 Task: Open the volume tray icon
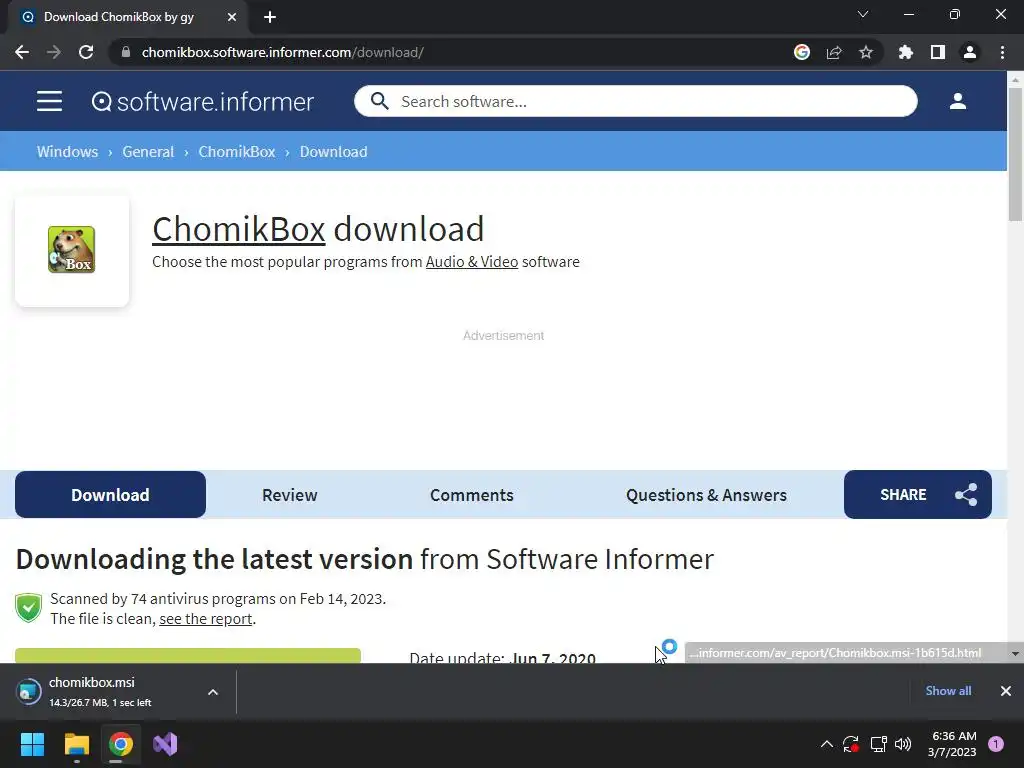[903, 744]
